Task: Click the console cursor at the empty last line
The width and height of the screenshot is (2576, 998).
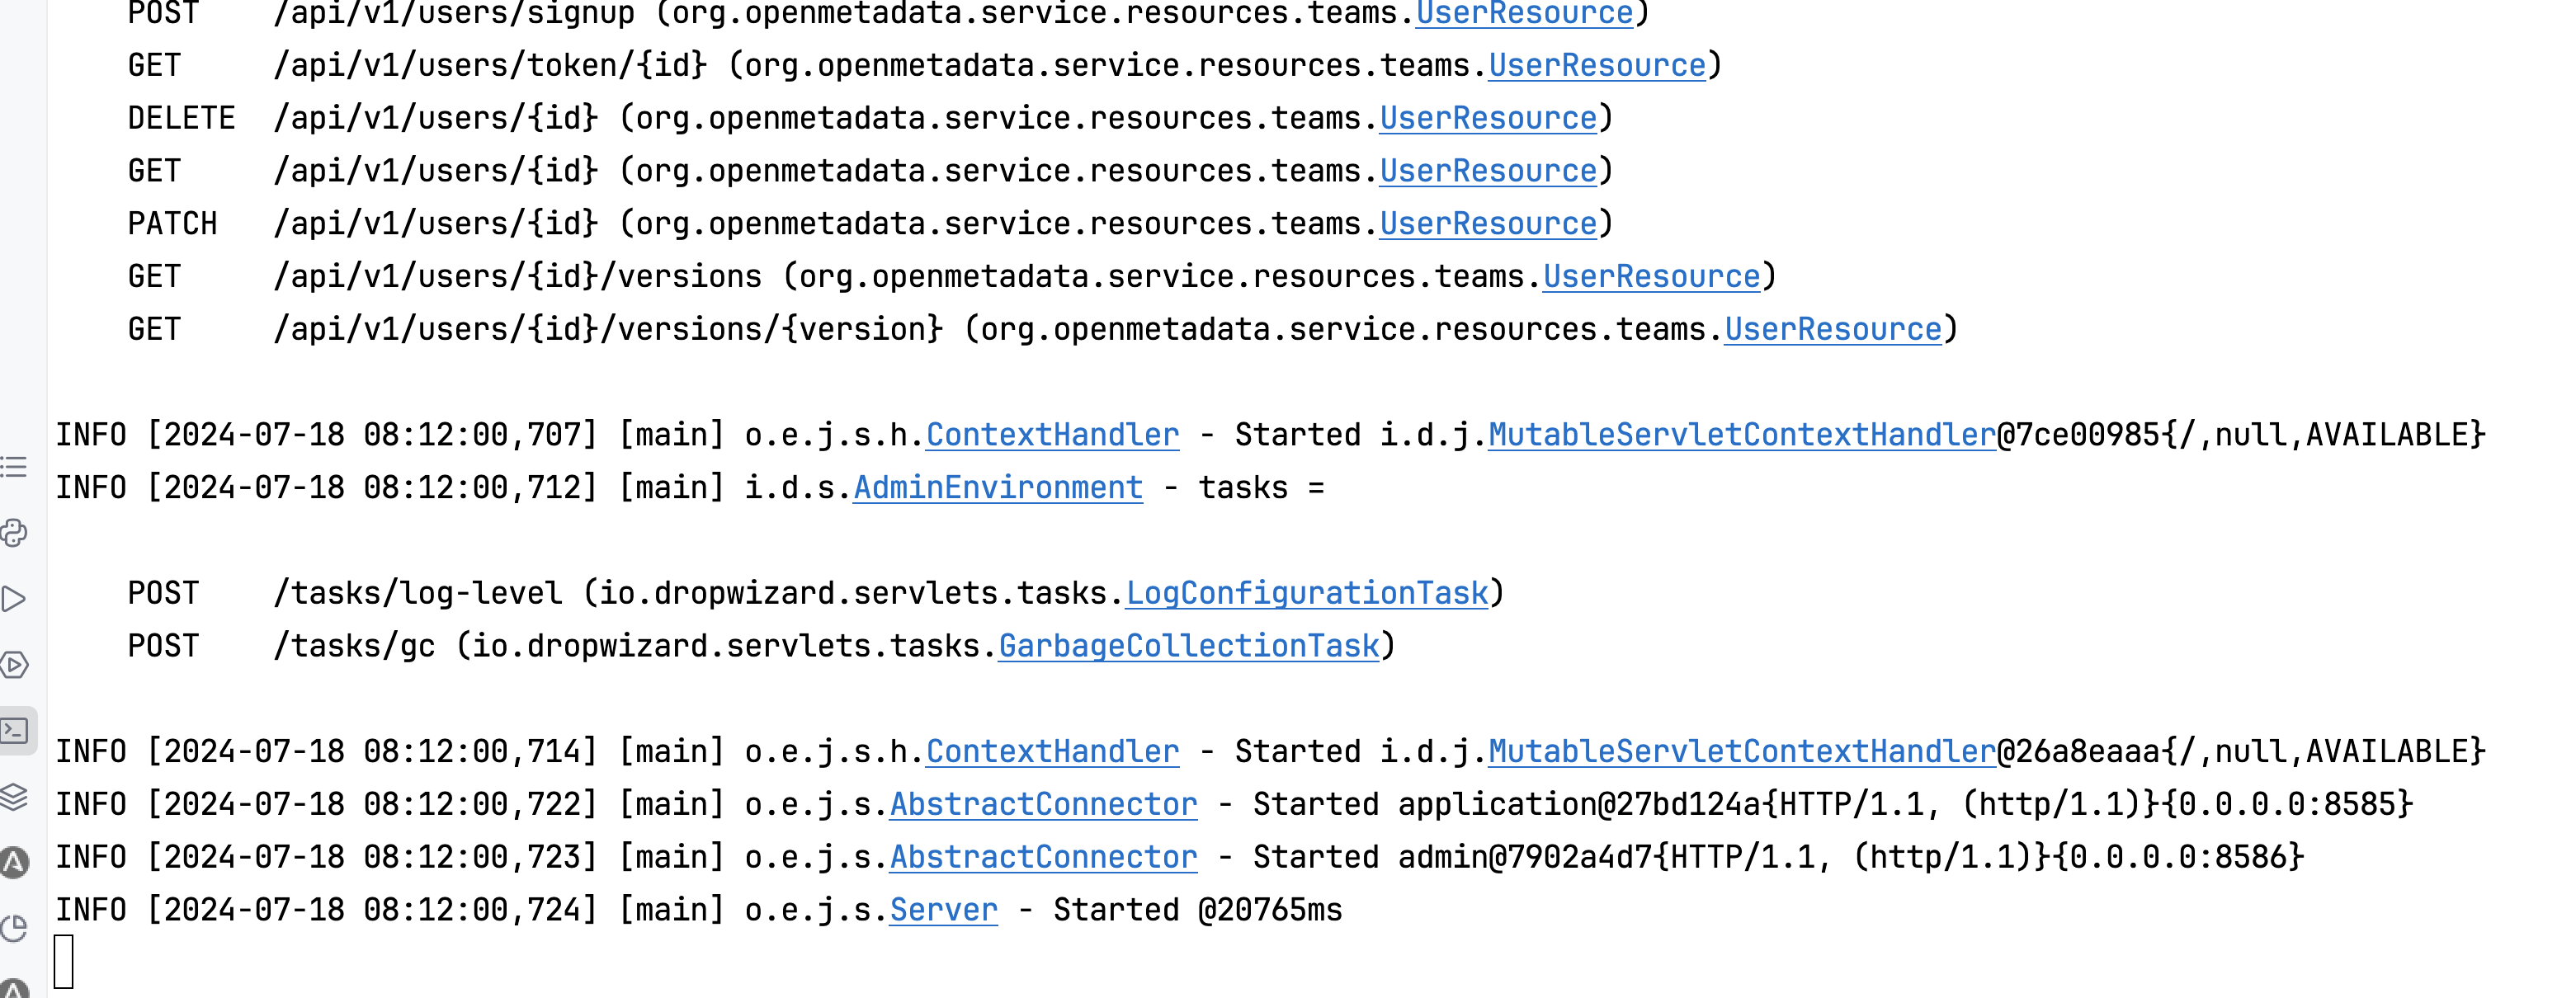Action: 64,962
